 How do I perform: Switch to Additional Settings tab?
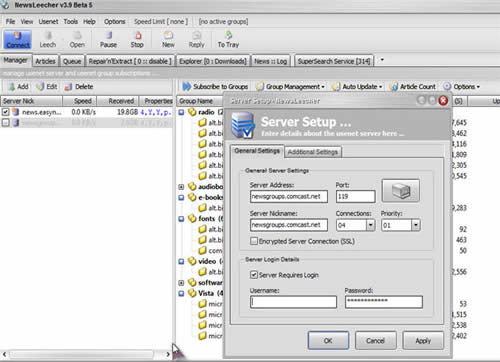[x=313, y=152]
